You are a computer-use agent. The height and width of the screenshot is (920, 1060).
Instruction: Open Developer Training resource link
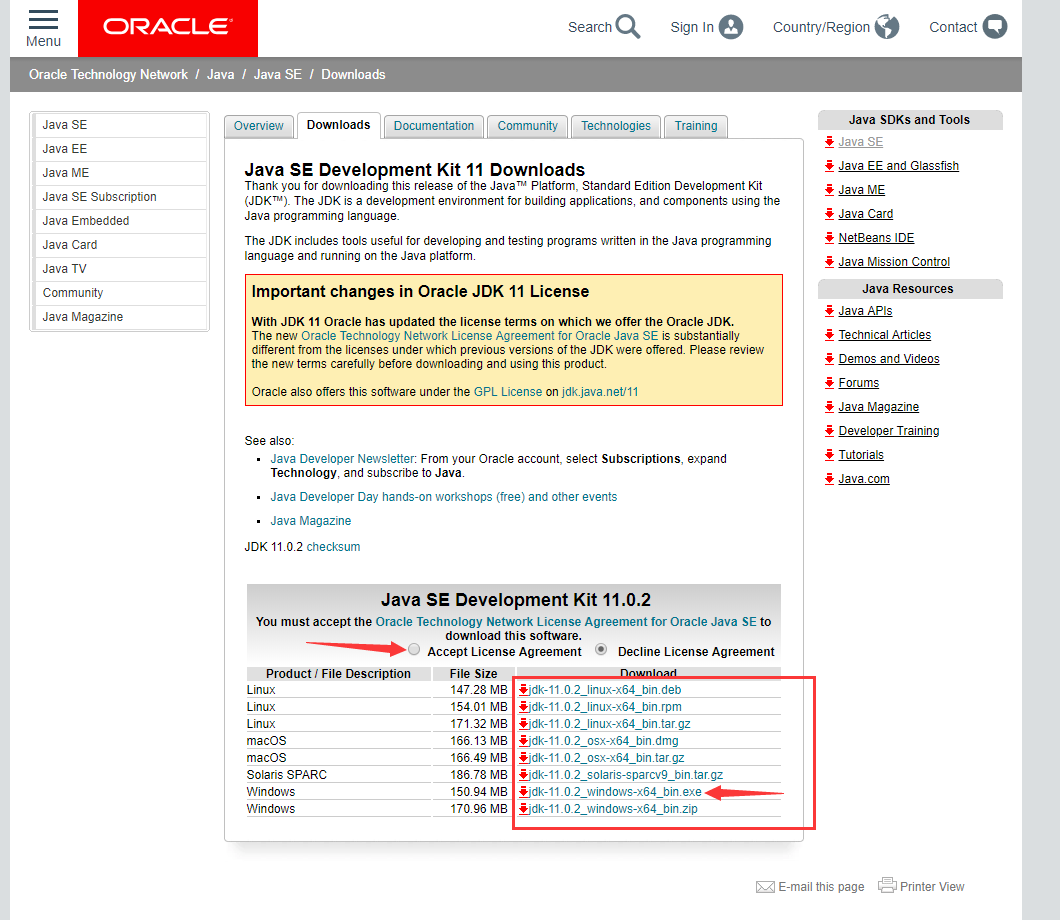point(889,431)
